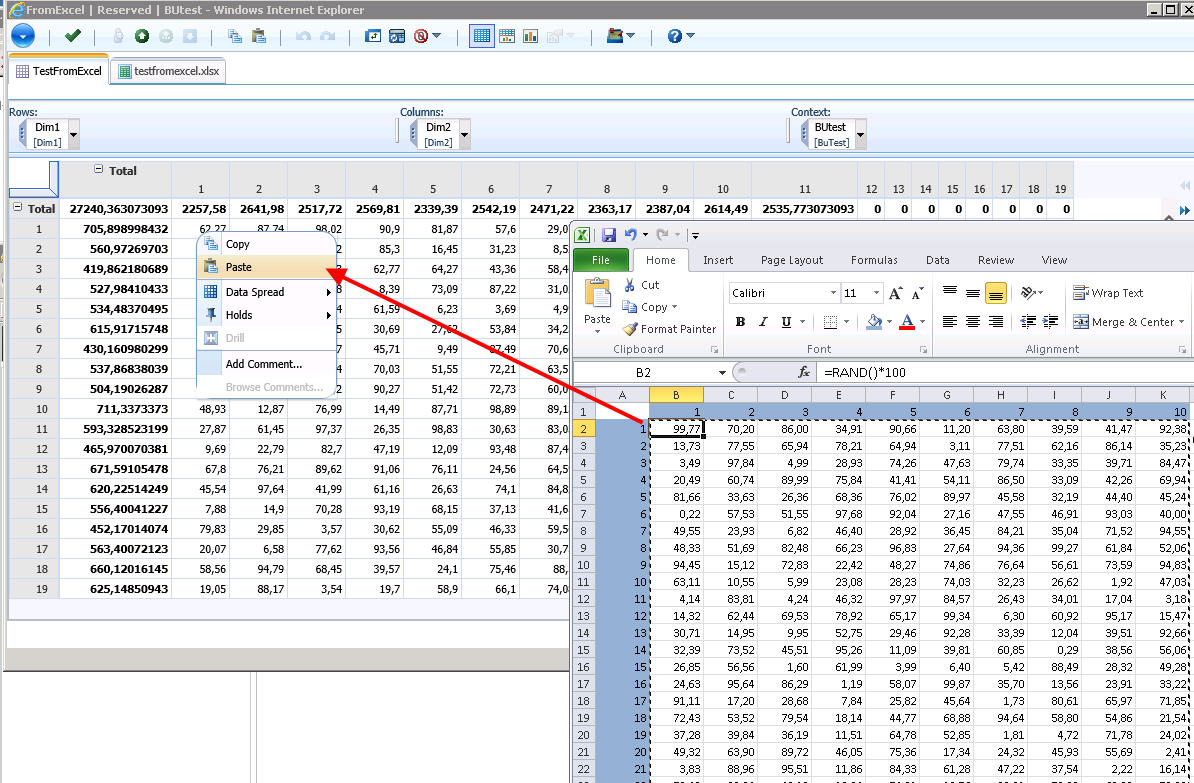Collapse the Total column header expander
The width and height of the screenshot is (1194, 783).
[98, 169]
